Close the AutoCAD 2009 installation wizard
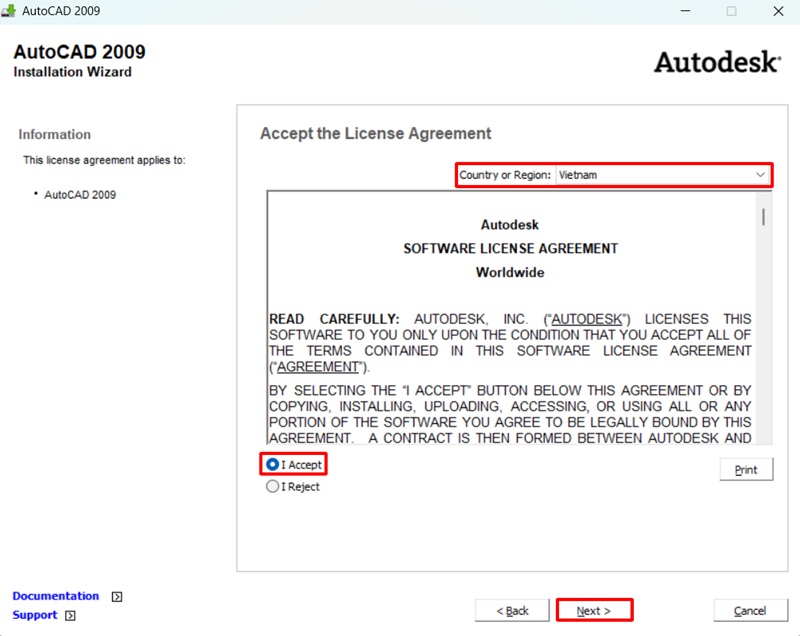The height and width of the screenshot is (636, 800). point(778,11)
